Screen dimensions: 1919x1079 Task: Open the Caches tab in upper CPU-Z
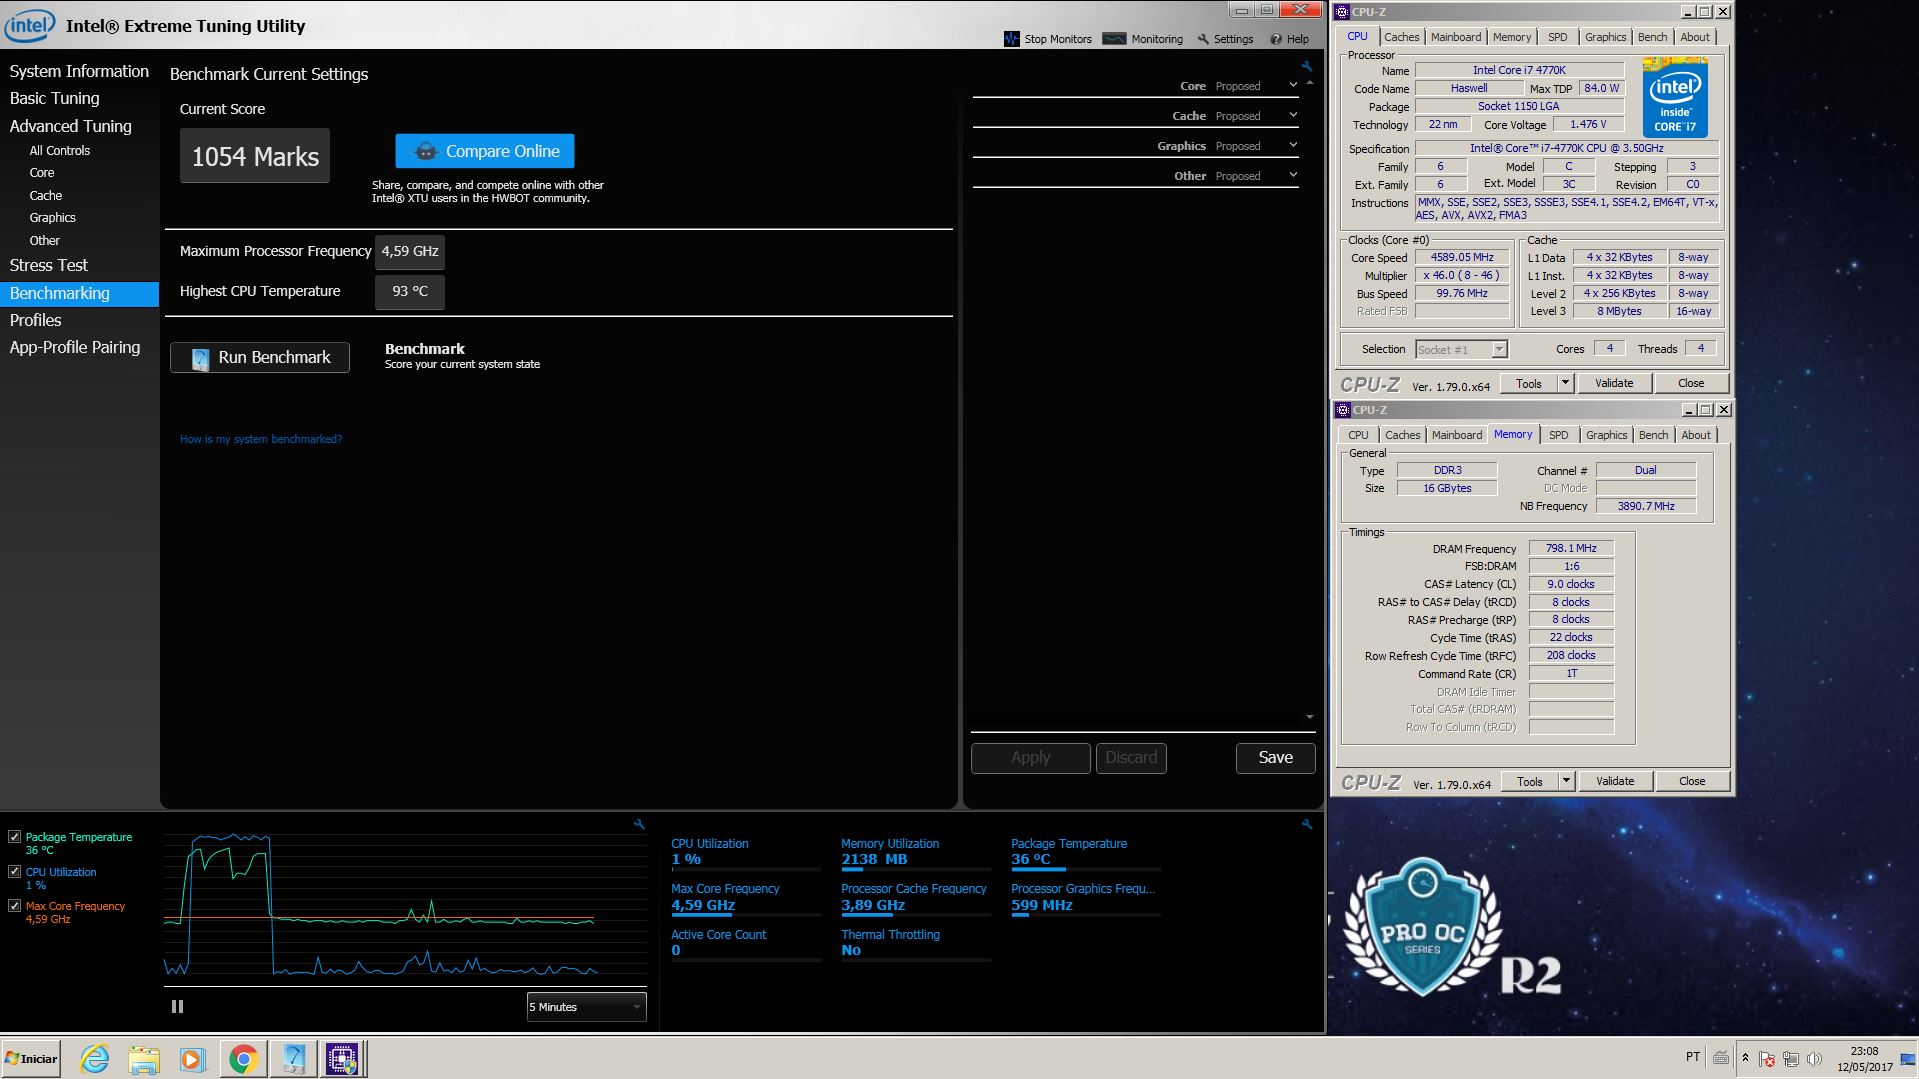pyautogui.click(x=1401, y=37)
